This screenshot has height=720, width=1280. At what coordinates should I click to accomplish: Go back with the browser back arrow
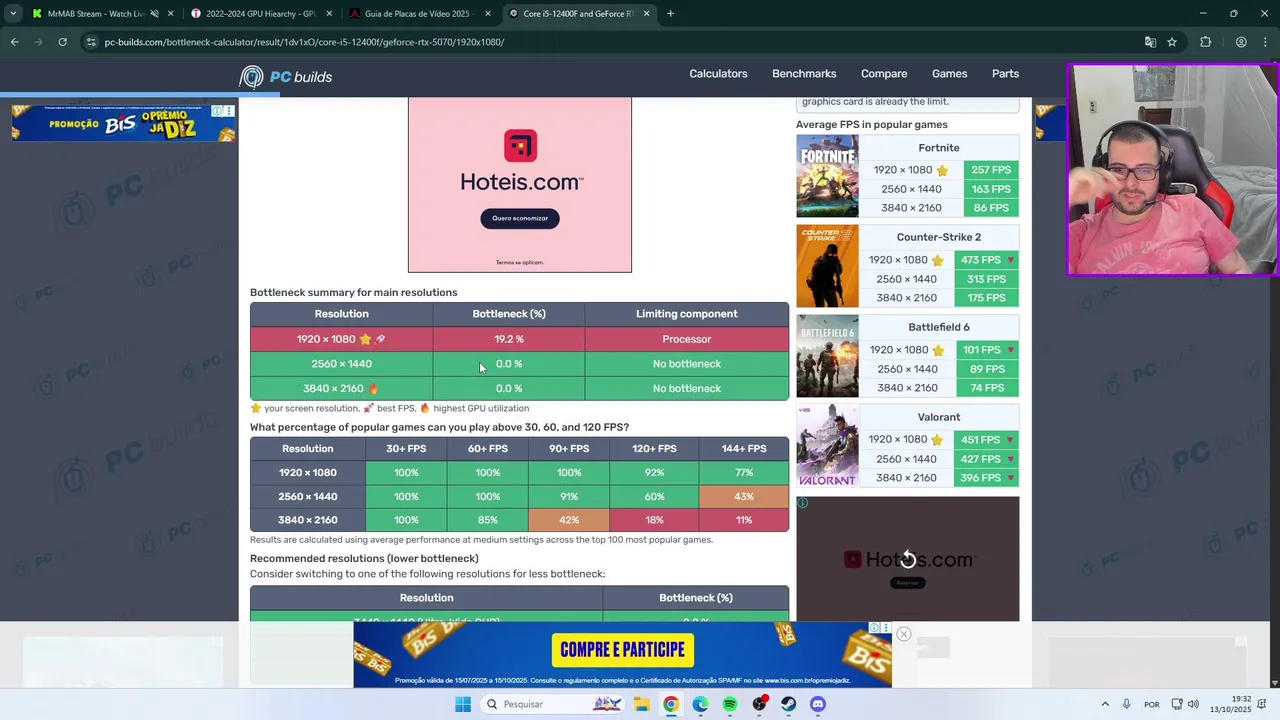pos(14,42)
